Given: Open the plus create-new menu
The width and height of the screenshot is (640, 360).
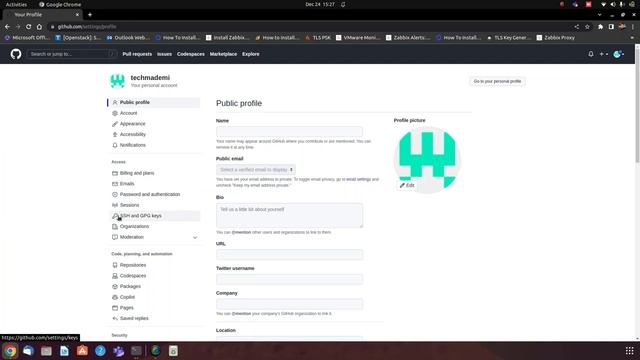Looking at the screenshot, I should 604,54.
